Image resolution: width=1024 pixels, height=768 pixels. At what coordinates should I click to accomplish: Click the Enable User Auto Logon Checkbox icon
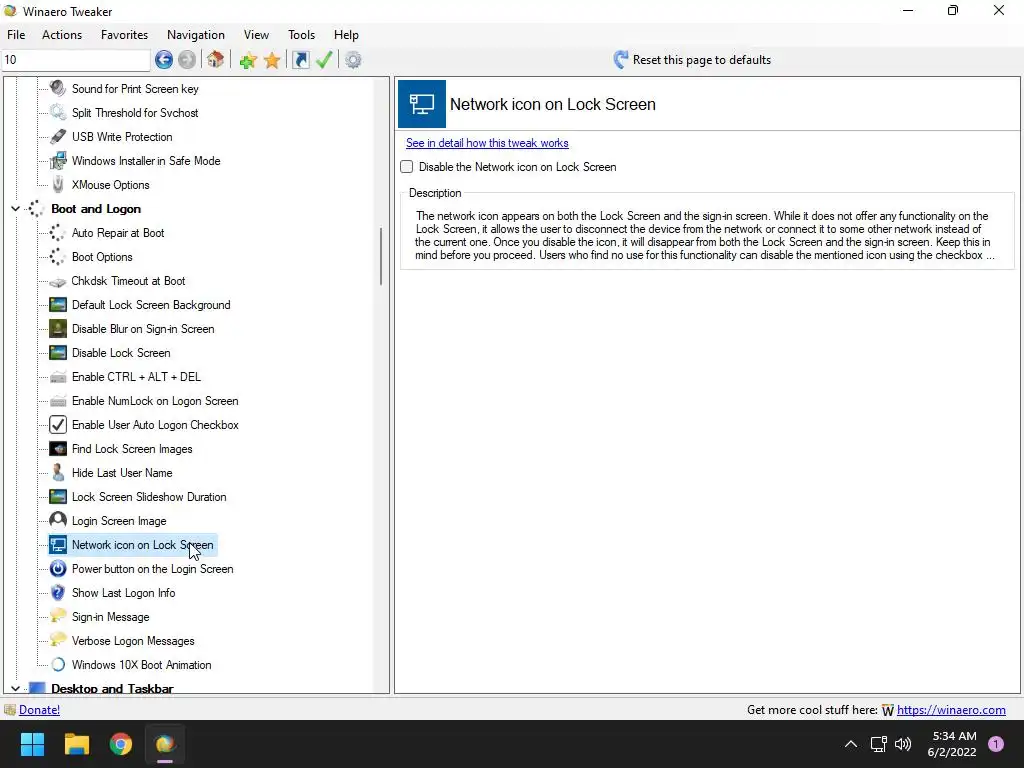tap(58, 424)
